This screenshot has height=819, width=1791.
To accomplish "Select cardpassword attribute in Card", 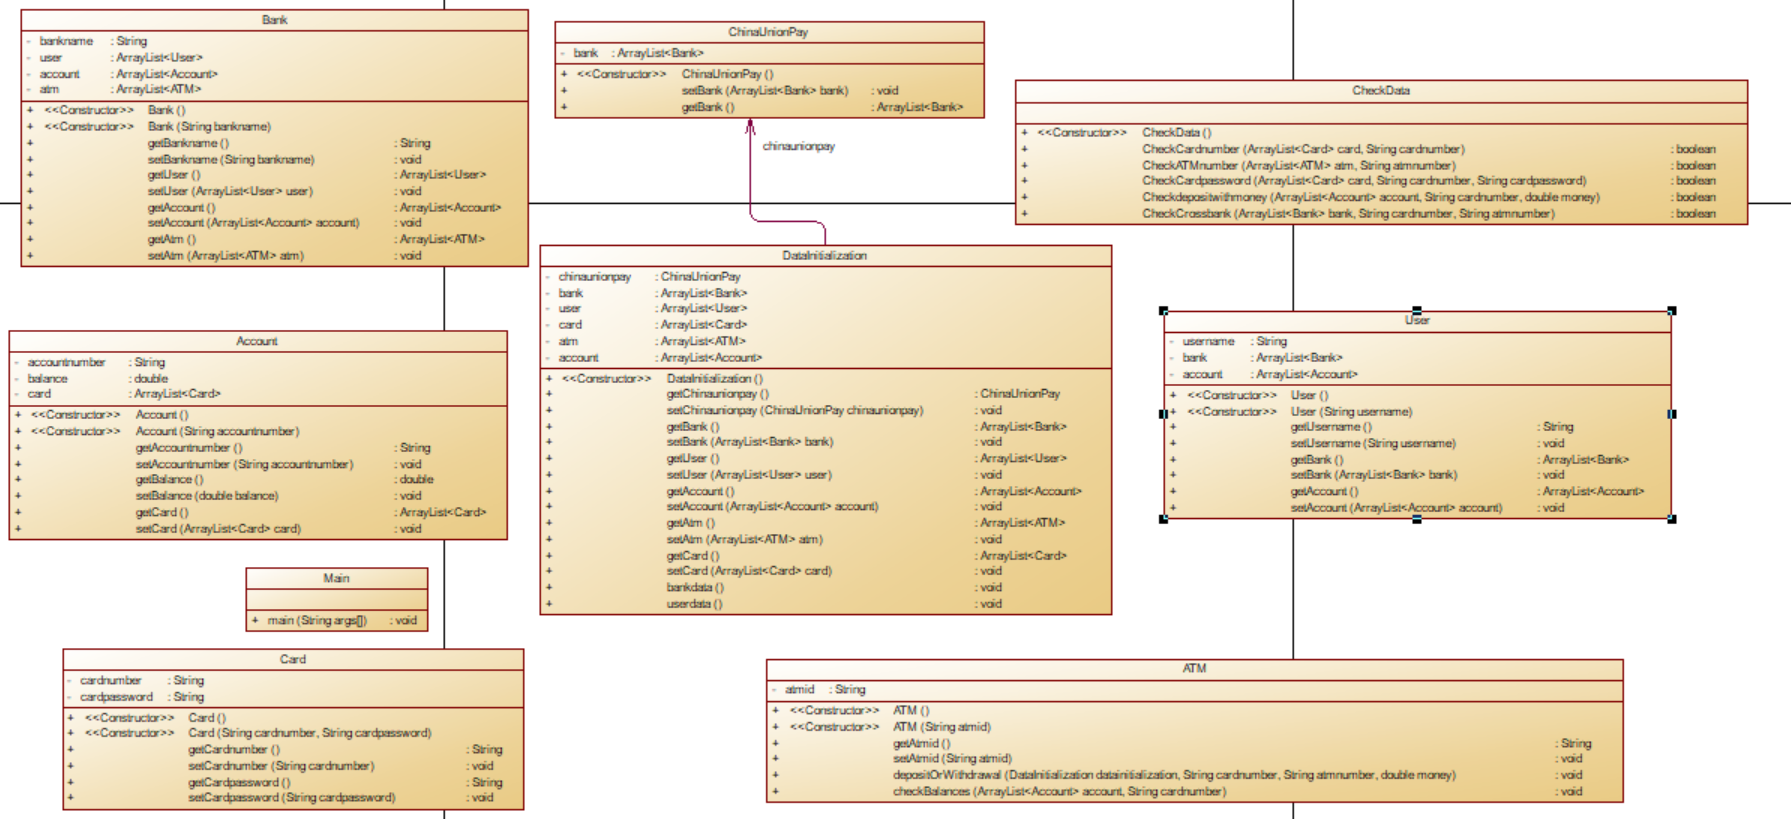I will [x=116, y=696].
